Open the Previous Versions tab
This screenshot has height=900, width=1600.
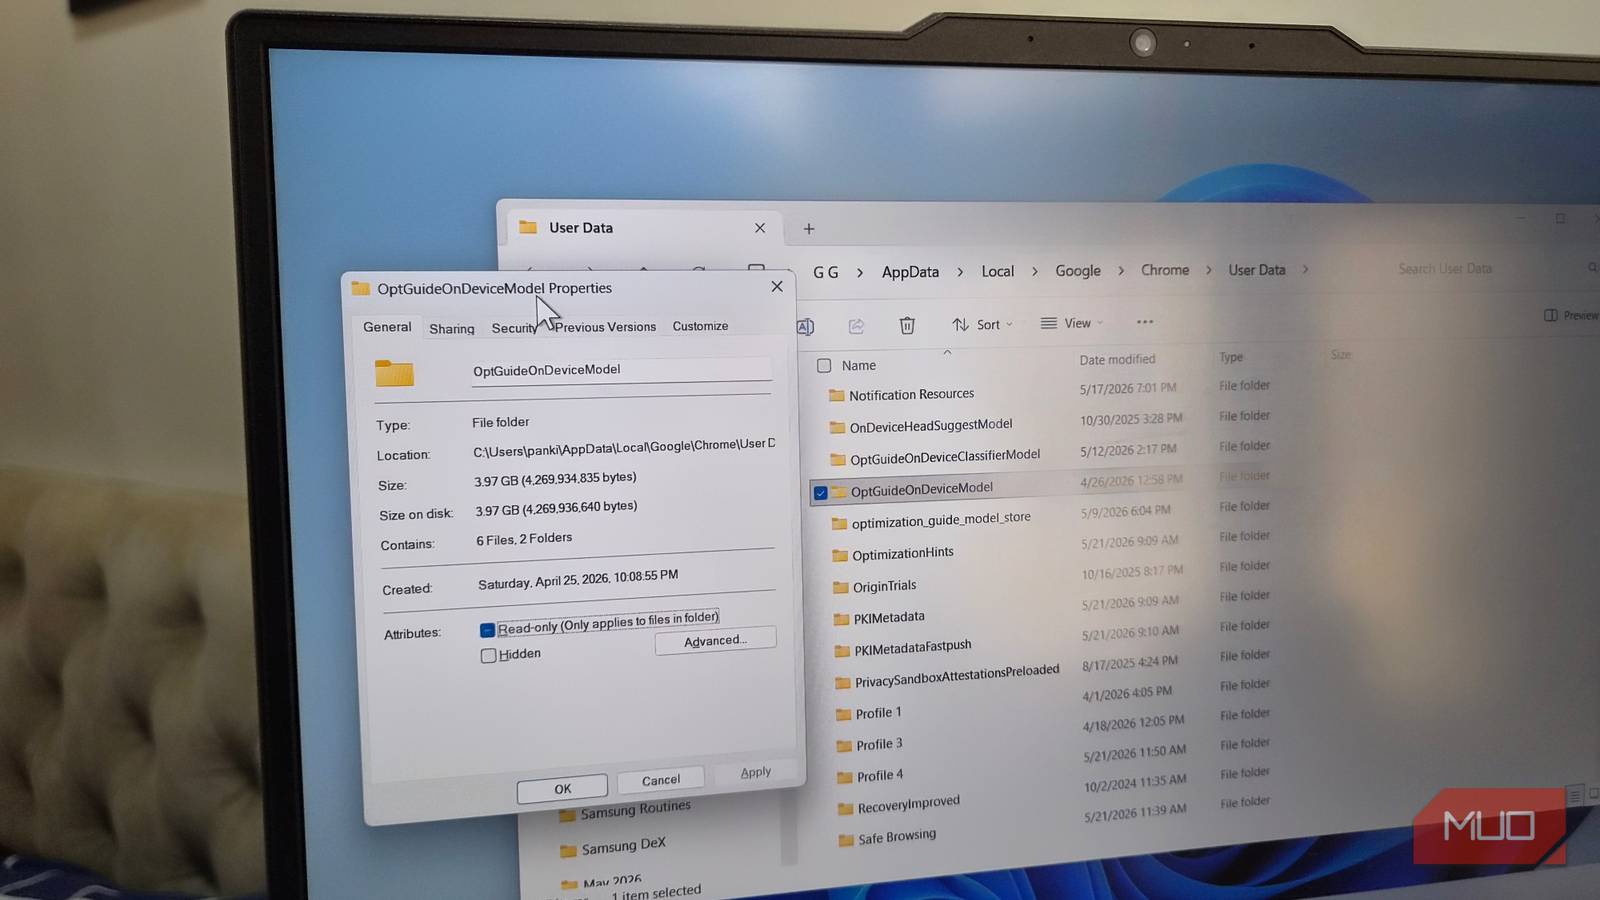tap(605, 327)
